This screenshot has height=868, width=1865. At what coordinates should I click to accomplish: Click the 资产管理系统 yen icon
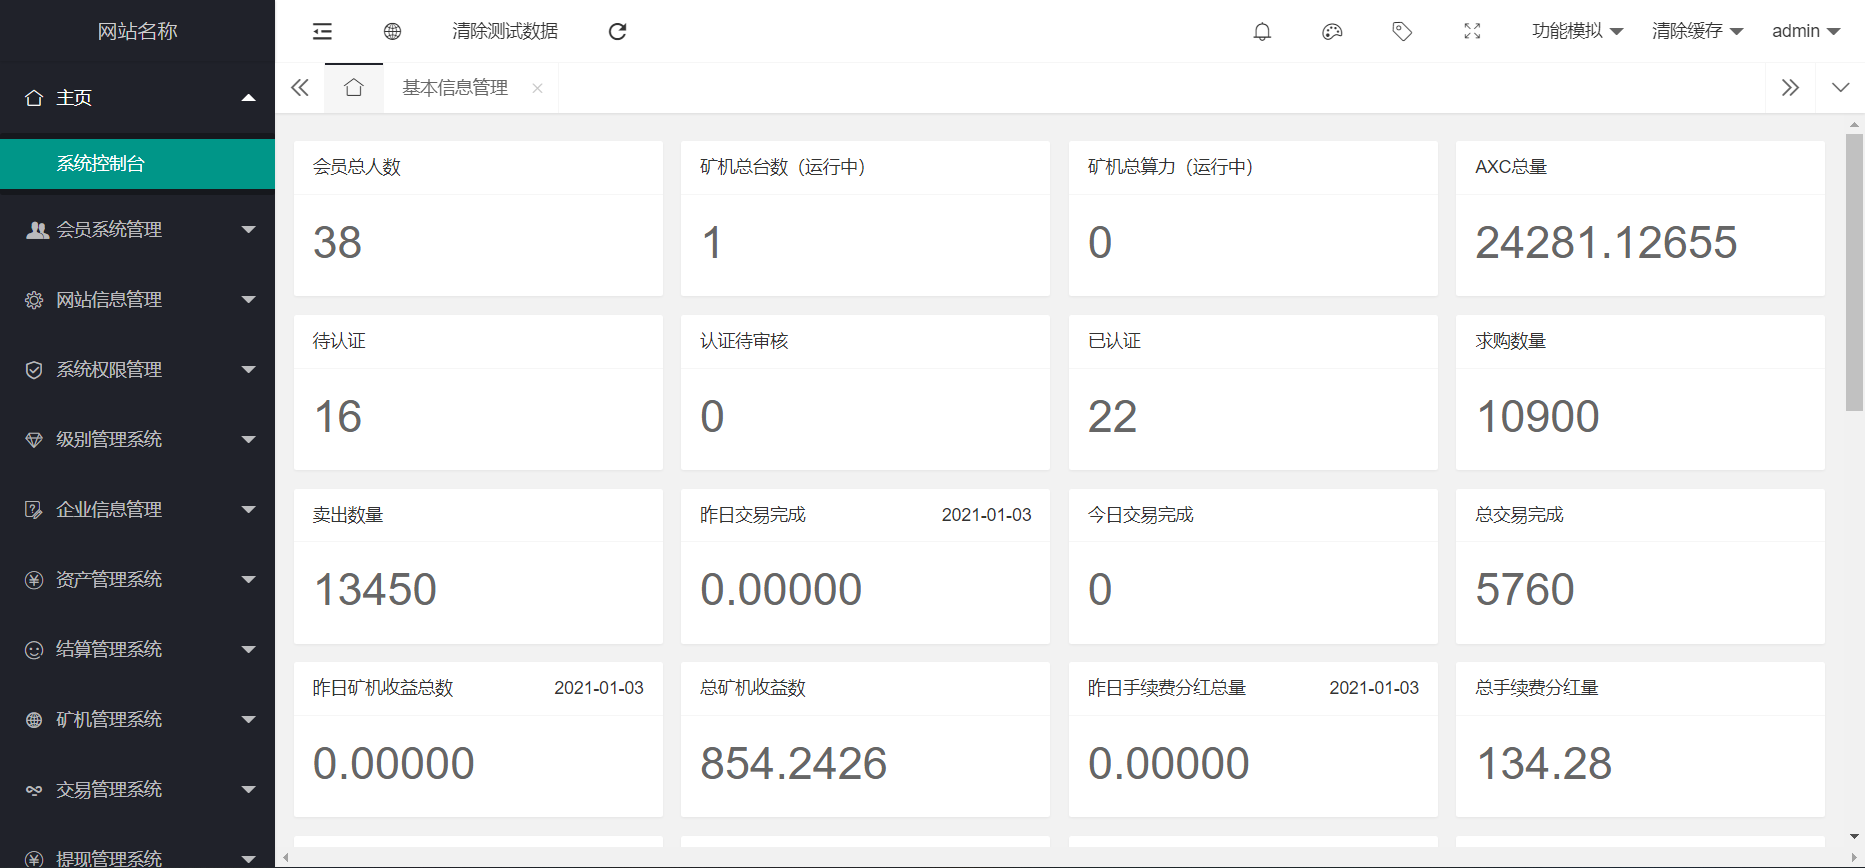pos(34,580)
